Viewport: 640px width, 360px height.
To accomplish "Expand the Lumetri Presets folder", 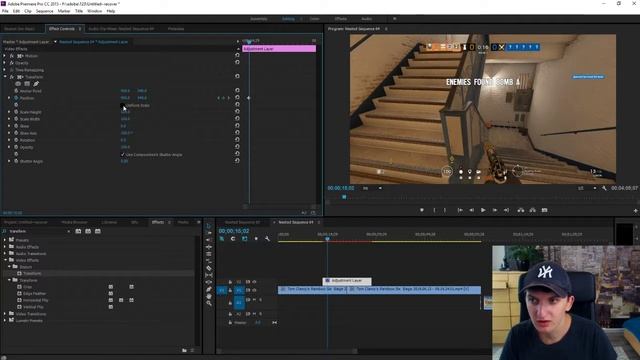I will tap(5, 320).
